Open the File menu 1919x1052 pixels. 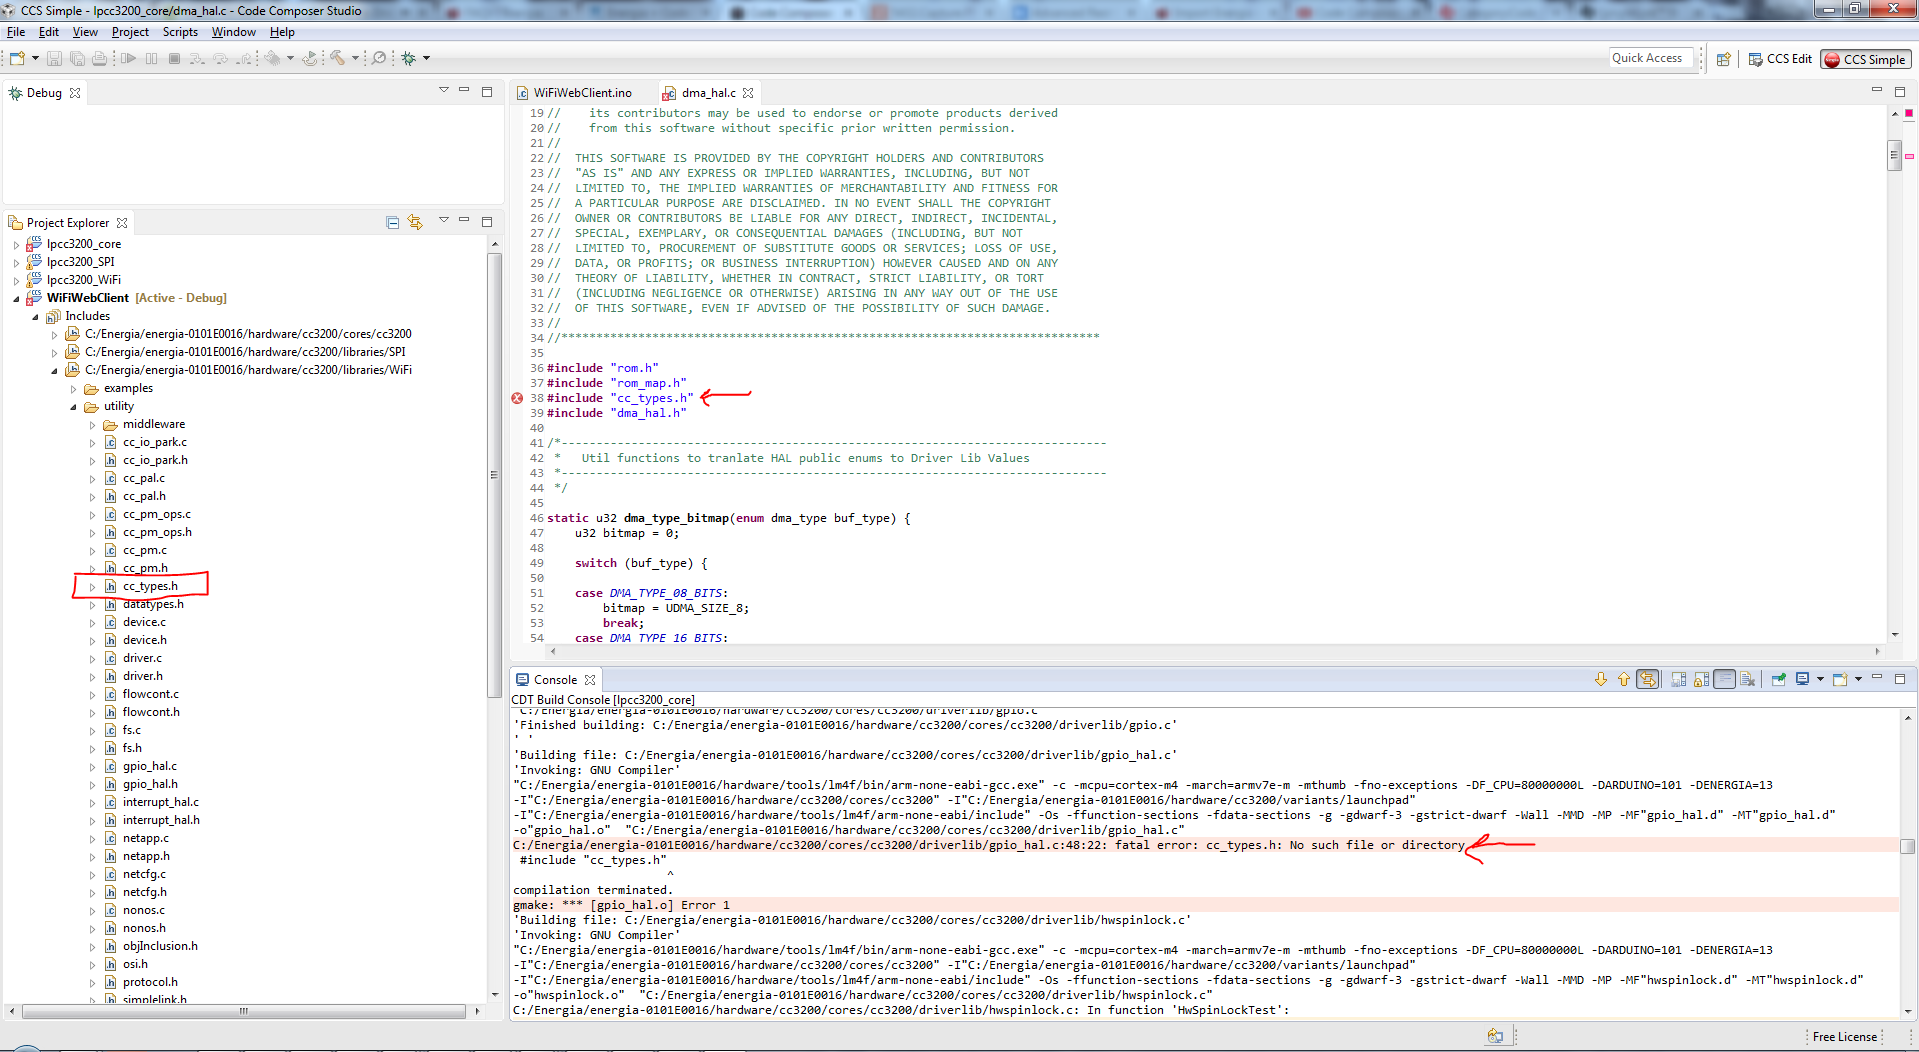pyautogui.click(x=16, y=32)
